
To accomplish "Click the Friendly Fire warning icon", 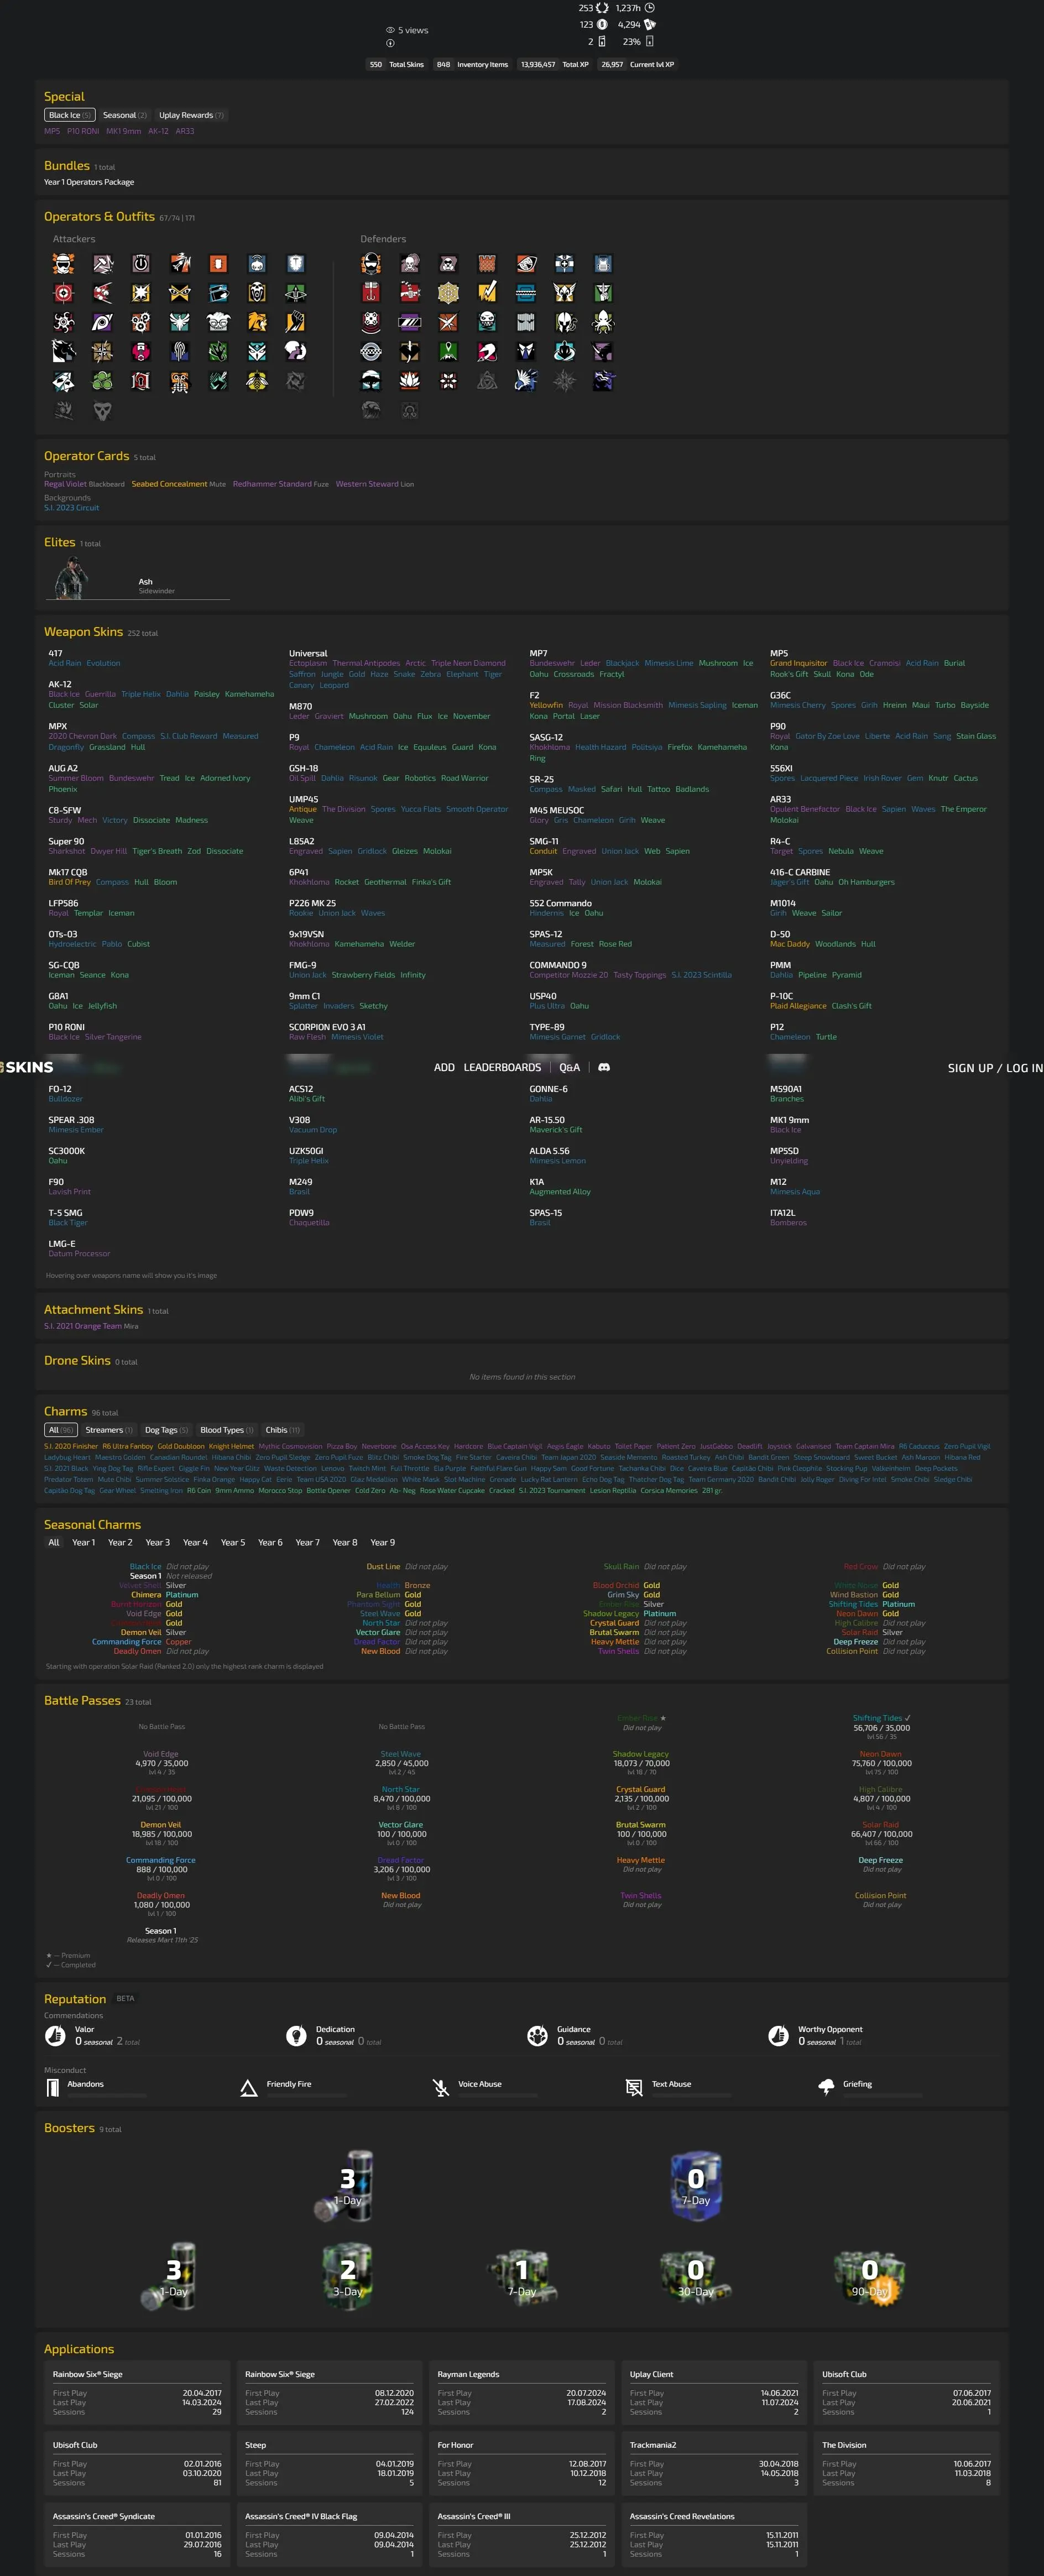I will pyautogui.click(x=249, y=2087).
